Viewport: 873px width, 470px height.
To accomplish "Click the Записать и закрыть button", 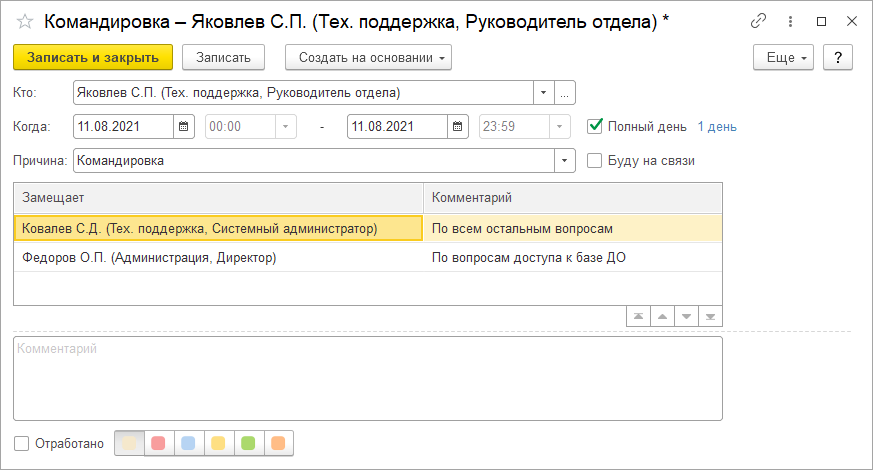I will point(93,58).
